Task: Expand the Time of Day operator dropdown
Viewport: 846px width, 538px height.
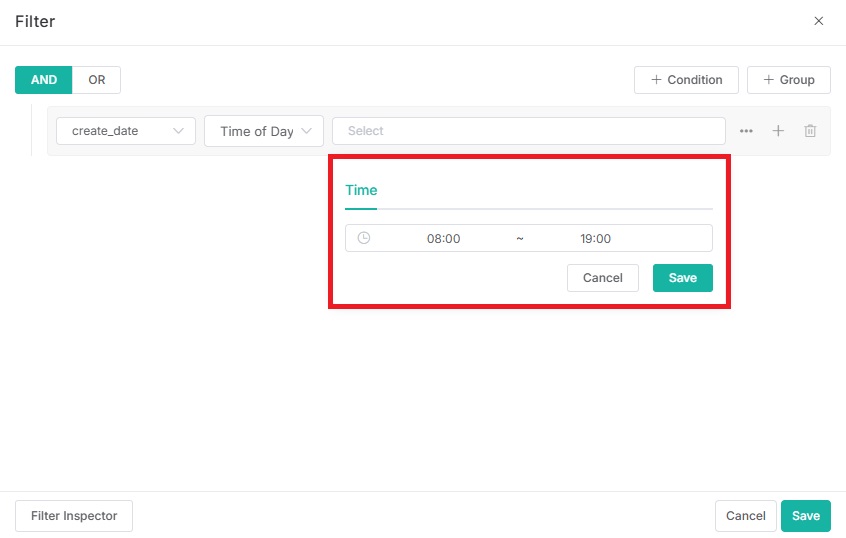Action: [x=264, y=131]
